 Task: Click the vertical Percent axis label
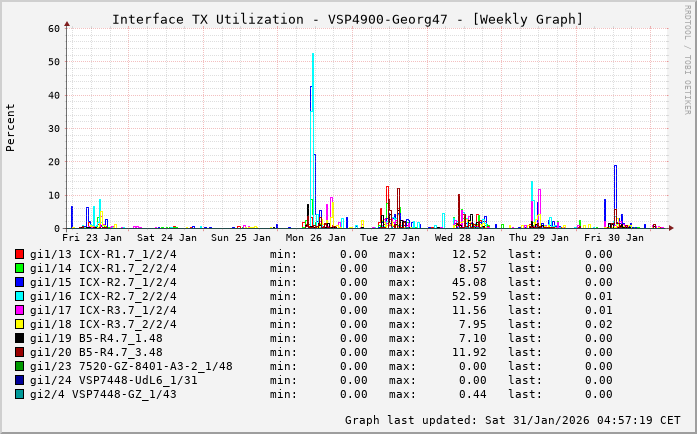point(11,127)
